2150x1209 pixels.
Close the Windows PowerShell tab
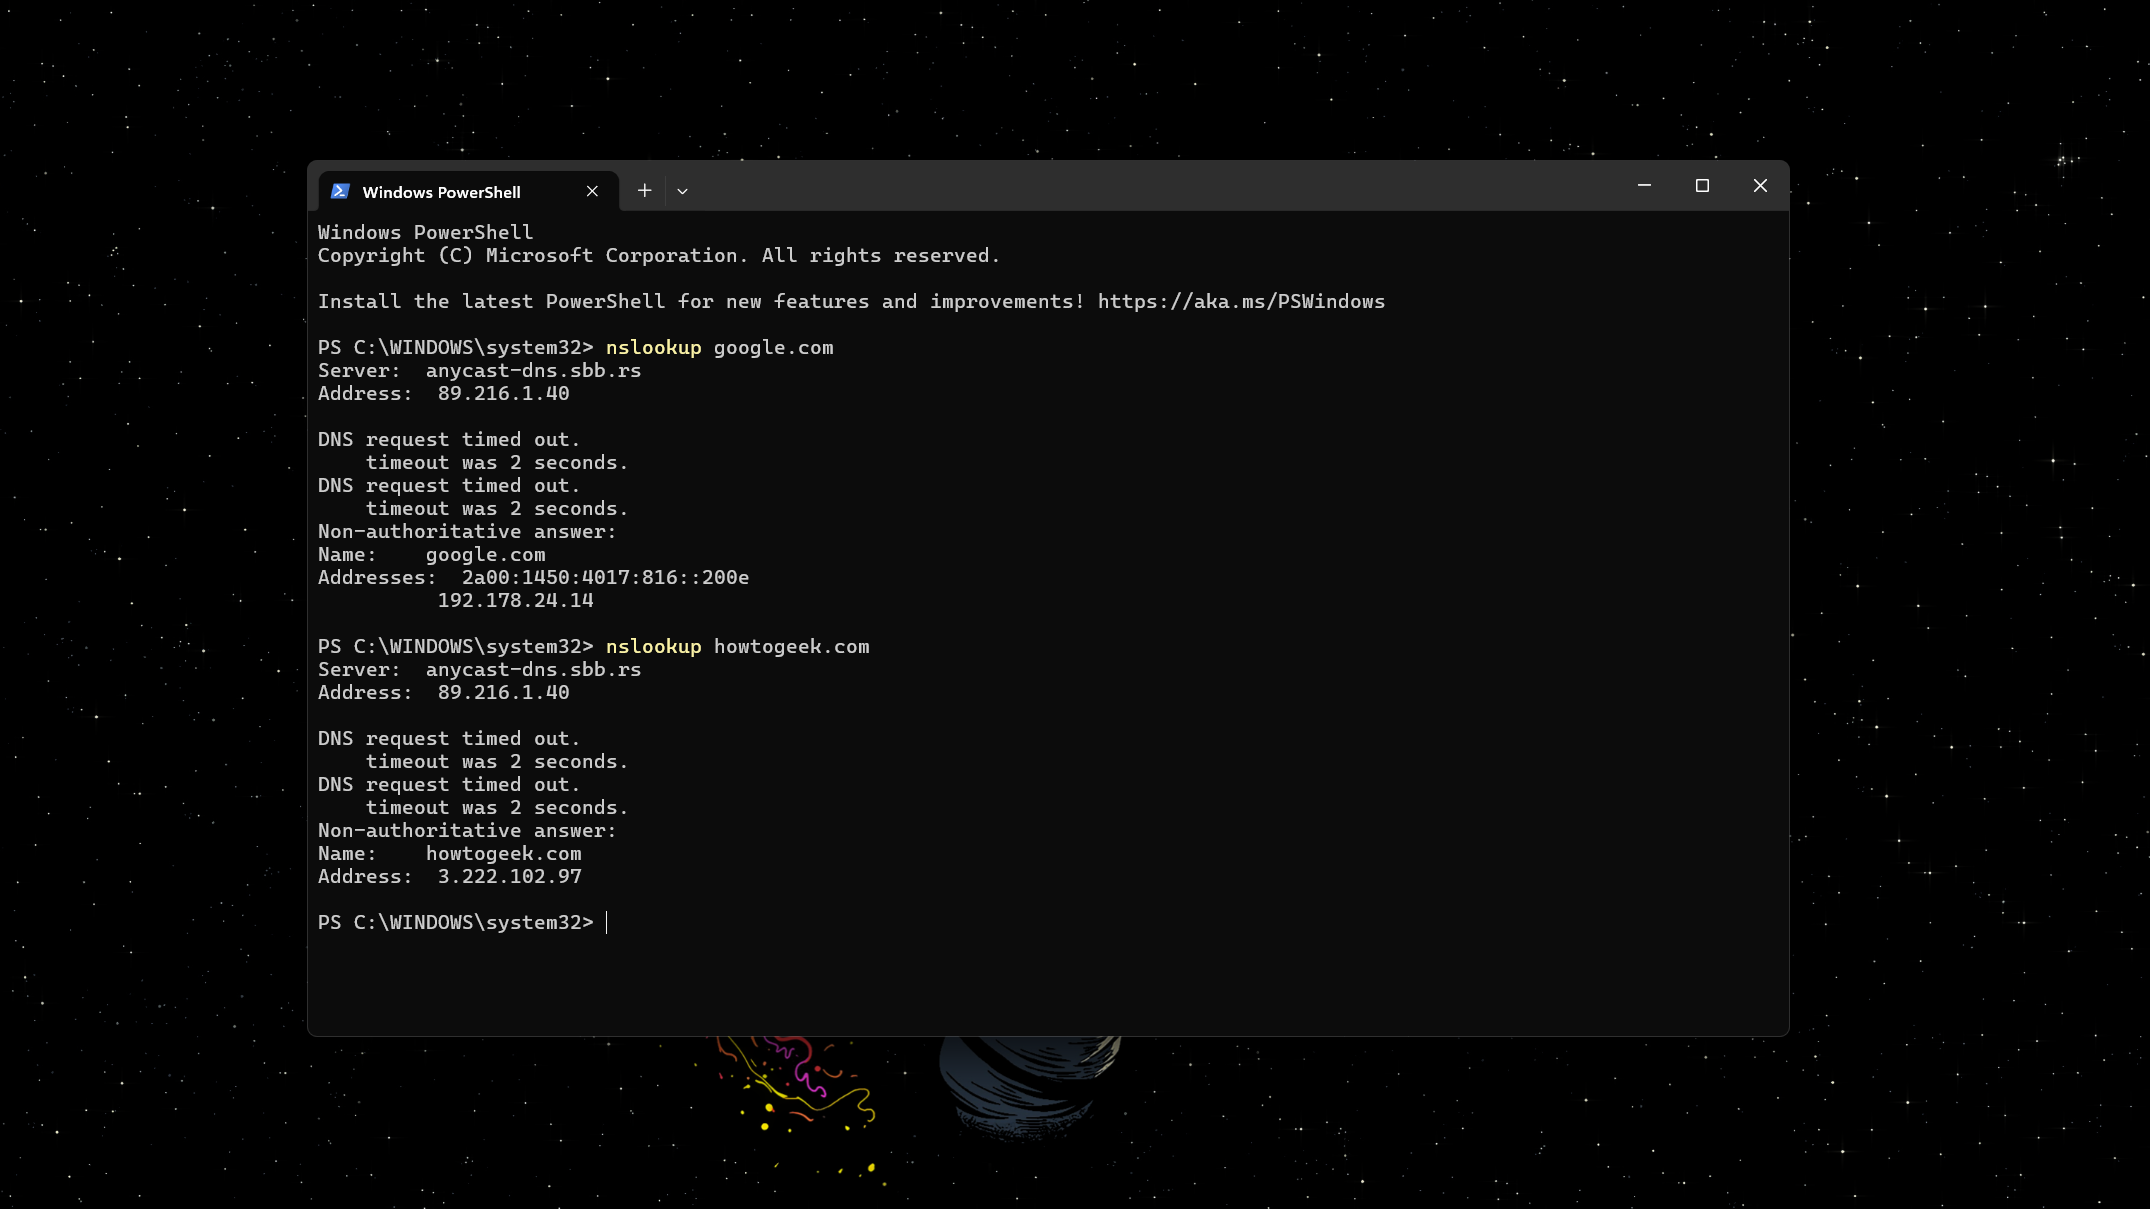click(592, 191)
